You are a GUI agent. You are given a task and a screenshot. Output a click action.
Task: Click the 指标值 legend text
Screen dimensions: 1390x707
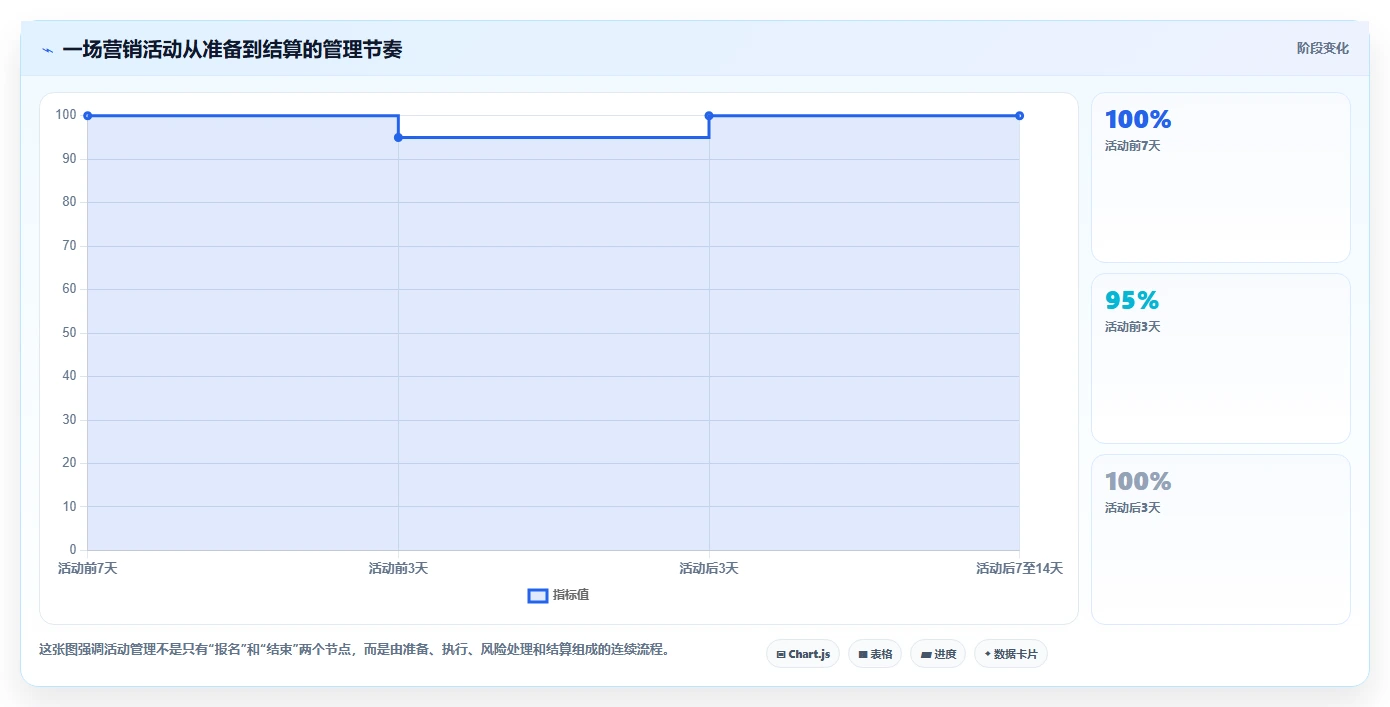[x=571, y=595]
